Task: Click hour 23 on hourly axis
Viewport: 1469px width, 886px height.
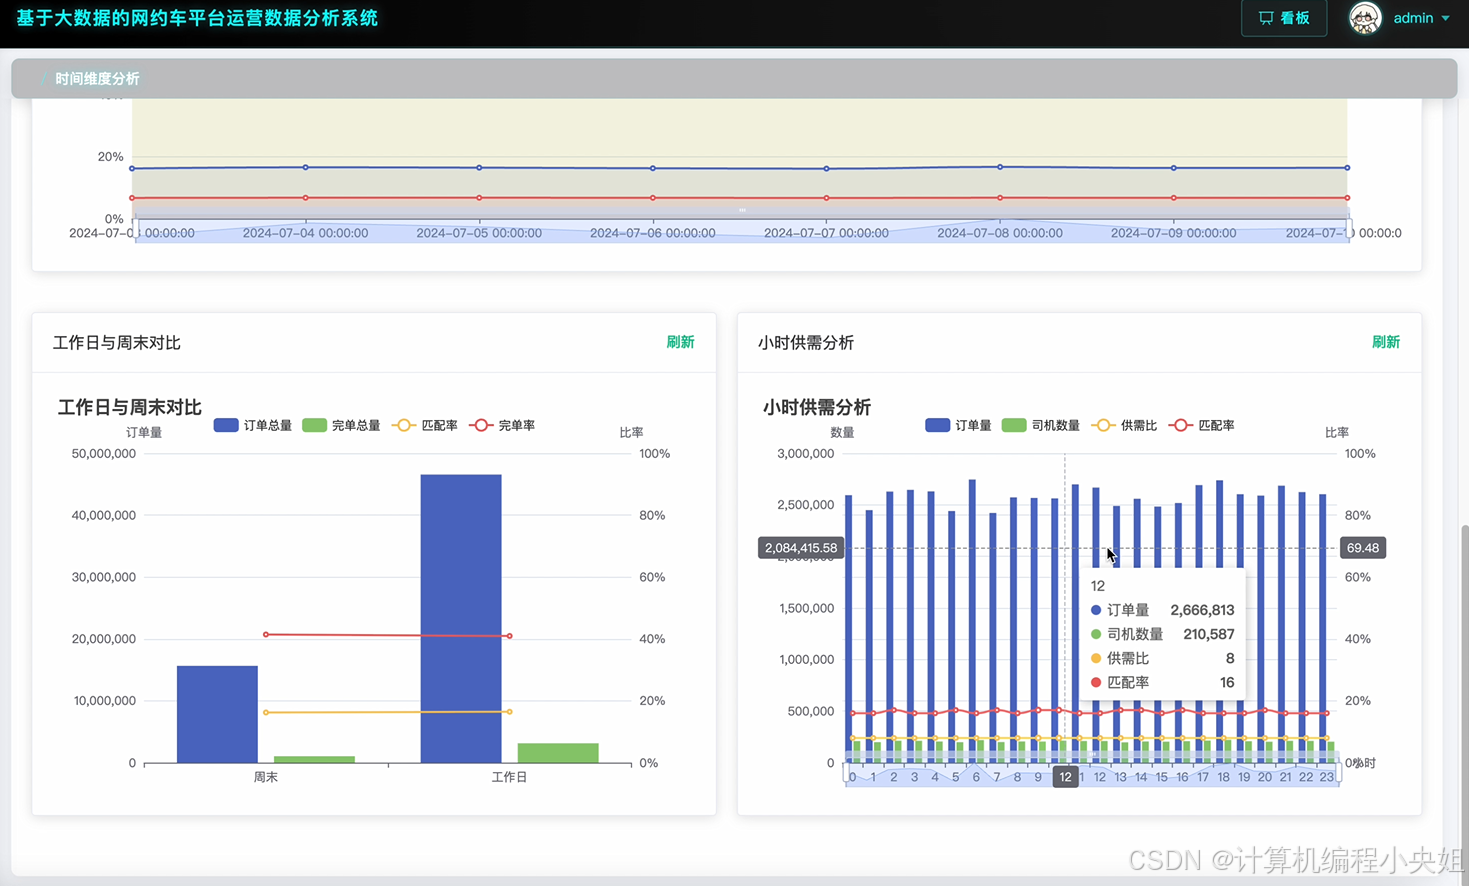Action: pos(1326,777)
